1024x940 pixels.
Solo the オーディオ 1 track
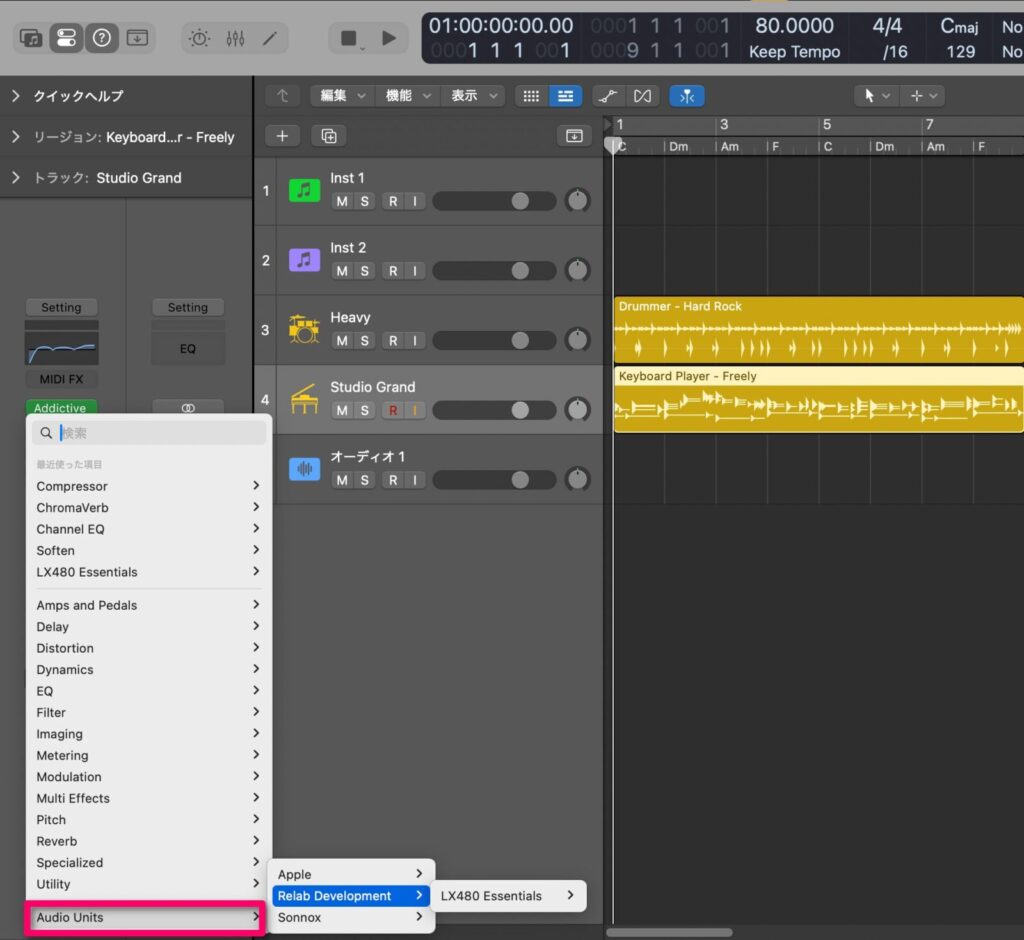tap(364, 480)
